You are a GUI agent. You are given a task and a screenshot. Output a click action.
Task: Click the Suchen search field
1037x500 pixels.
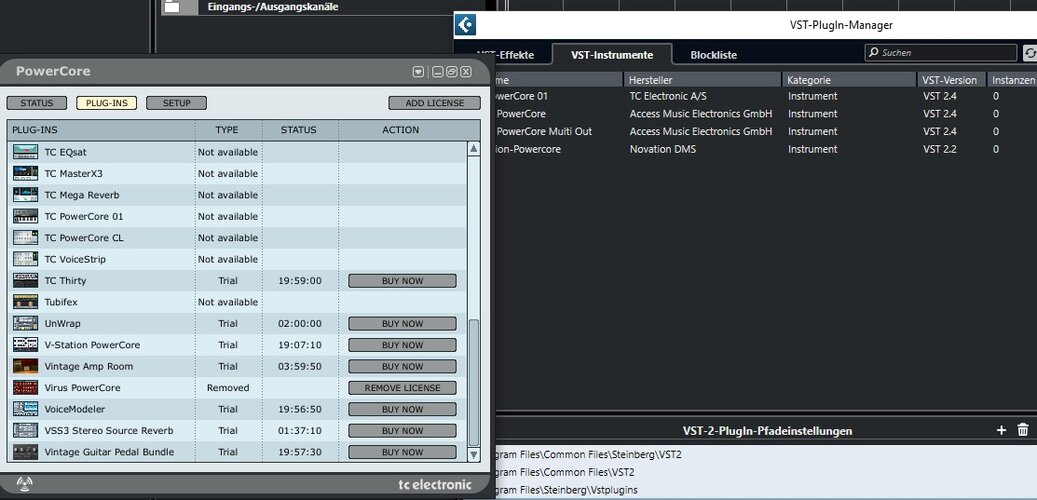940,53
